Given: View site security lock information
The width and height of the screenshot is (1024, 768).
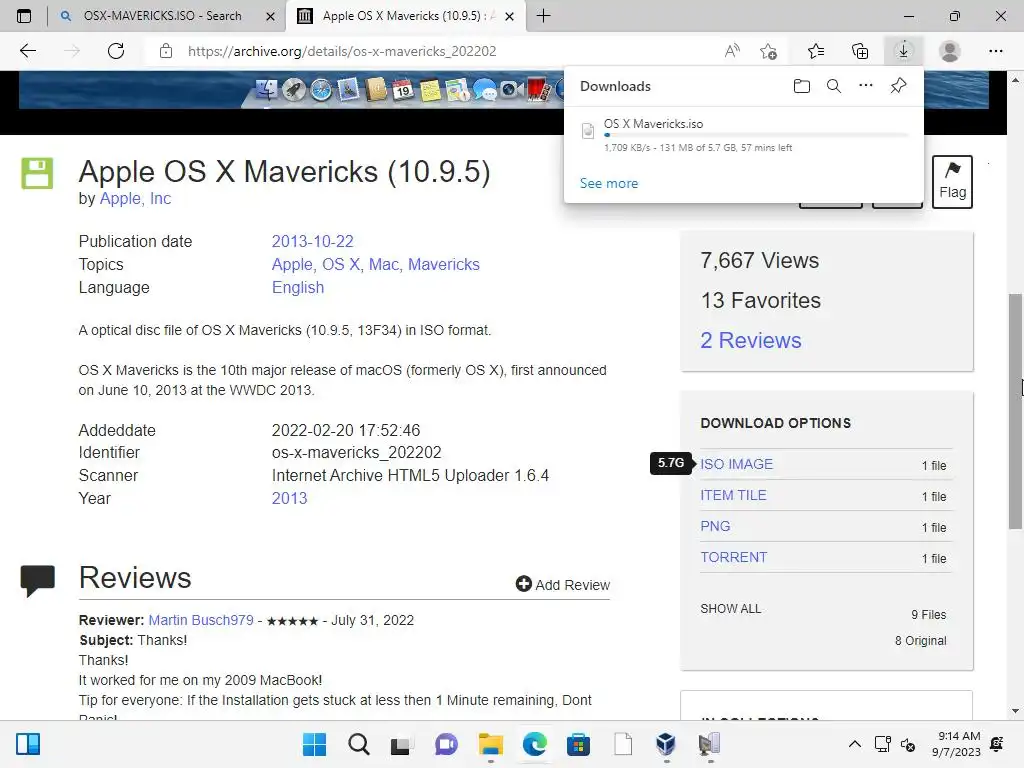Looking at the screenshot, I should [166, 51].
